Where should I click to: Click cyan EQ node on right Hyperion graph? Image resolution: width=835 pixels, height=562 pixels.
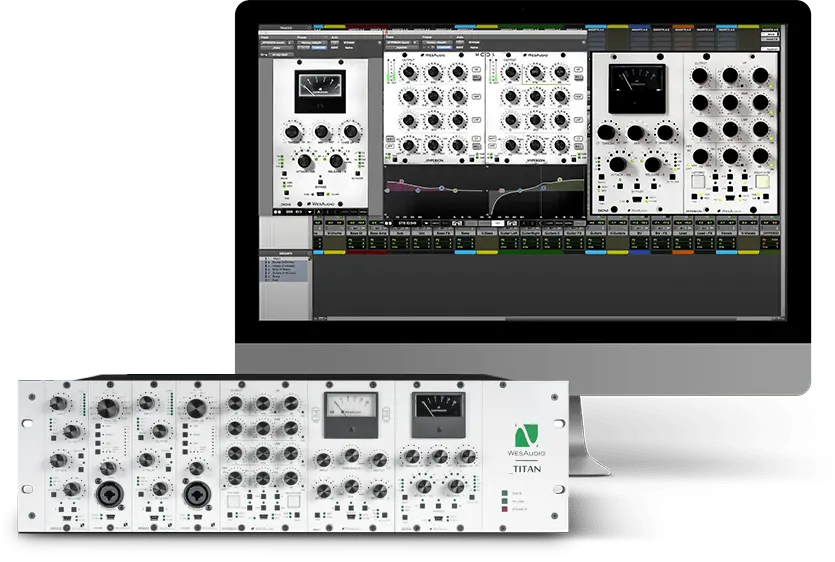click(520, 190)
